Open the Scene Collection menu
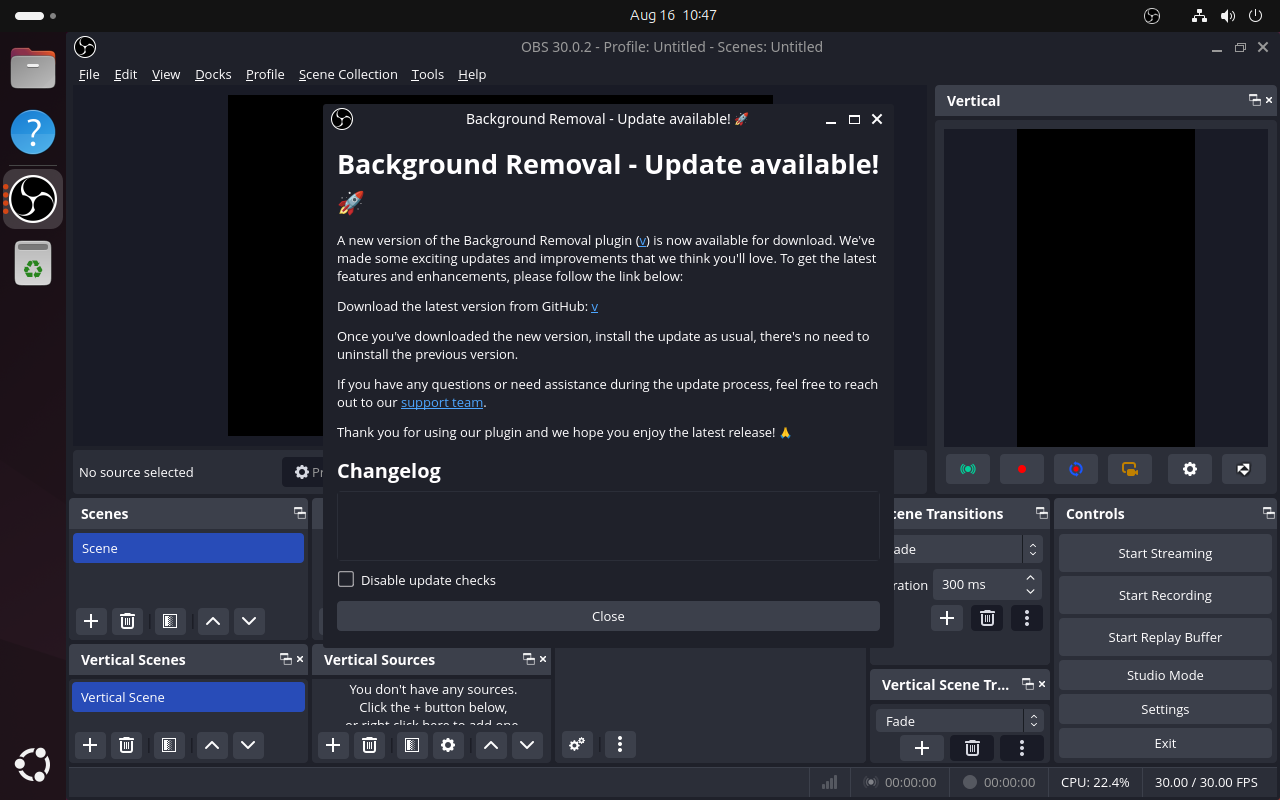 [348, 74]
